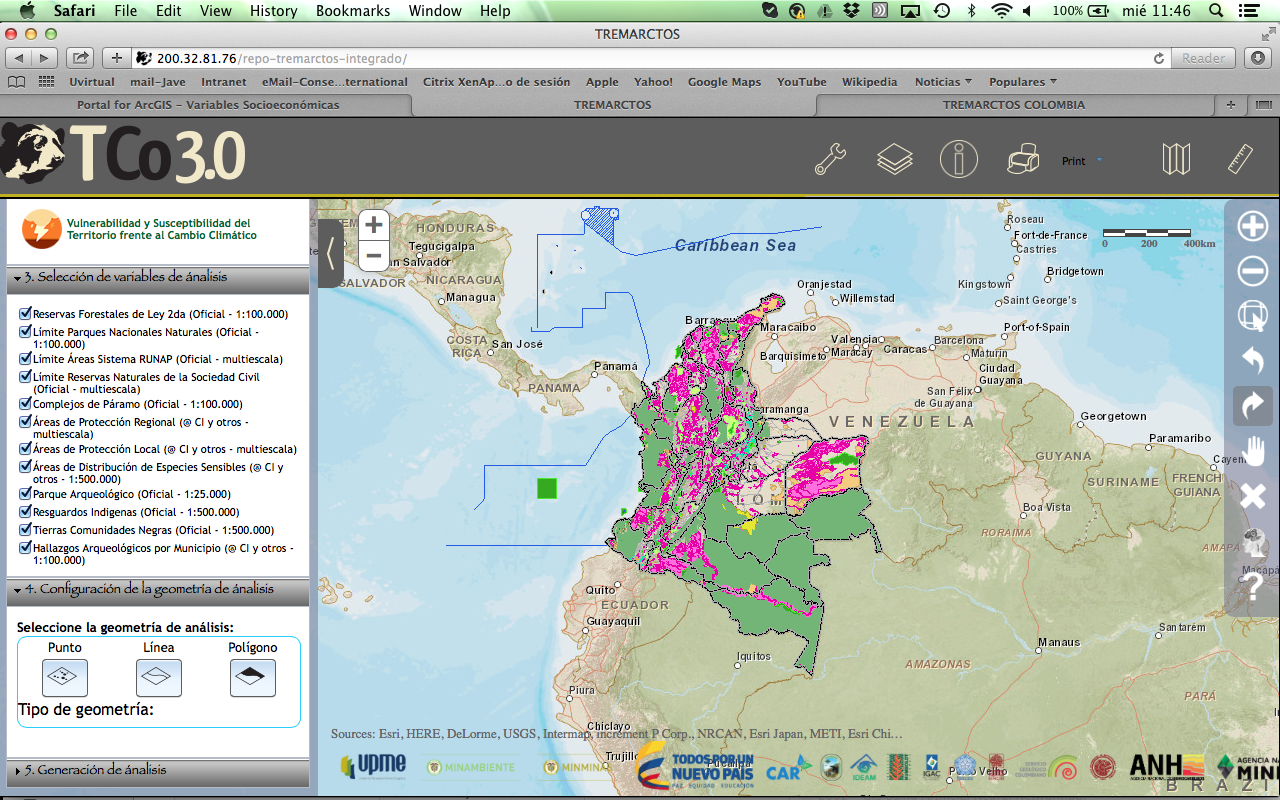Click the printer icon
The width and height of the screenshot is (1280, 800).
(x=1023, y=159)
